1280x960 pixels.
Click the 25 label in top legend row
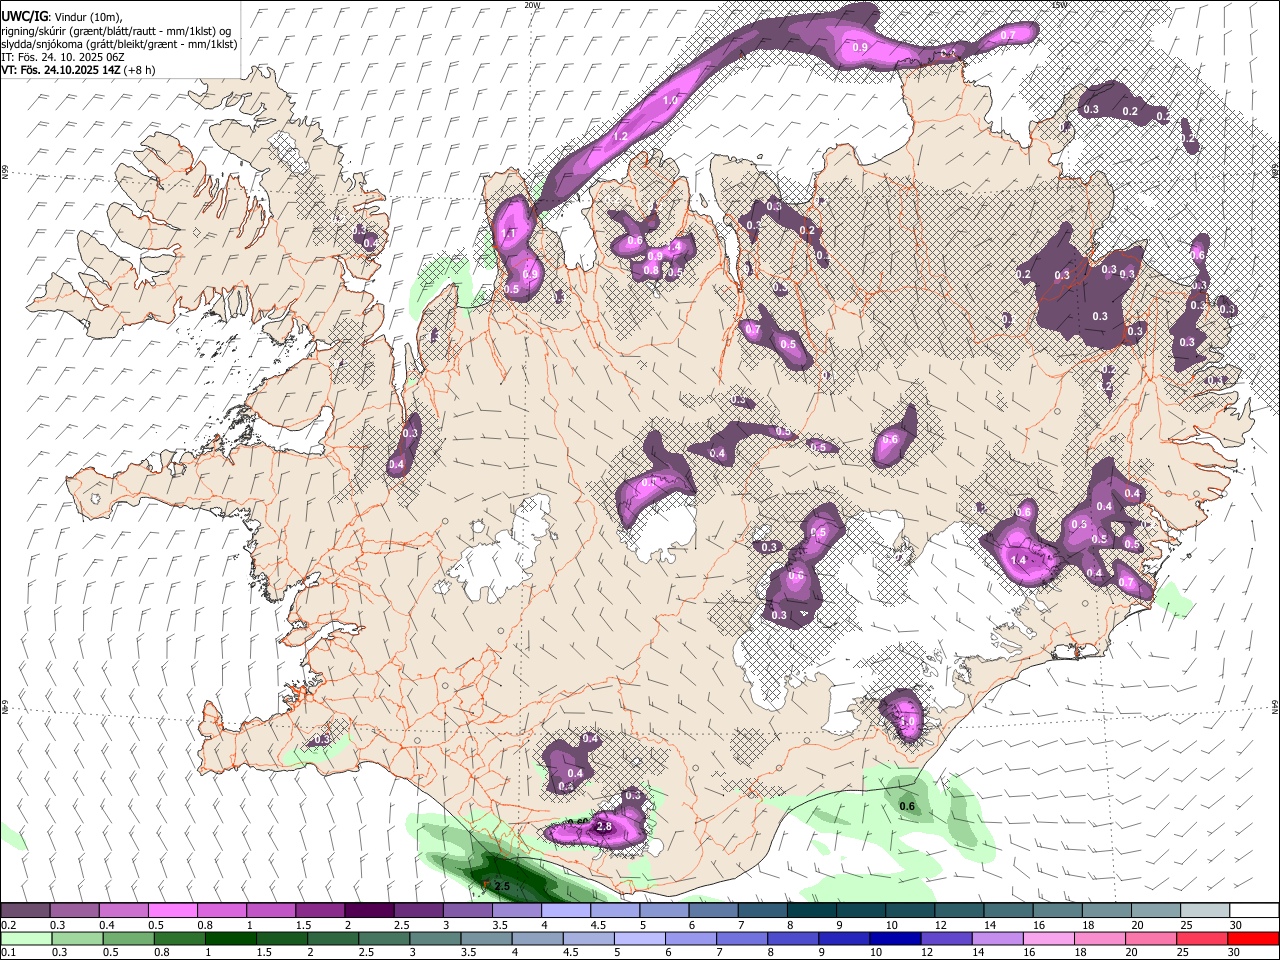pyautogui.click(x=1186, y=925)
